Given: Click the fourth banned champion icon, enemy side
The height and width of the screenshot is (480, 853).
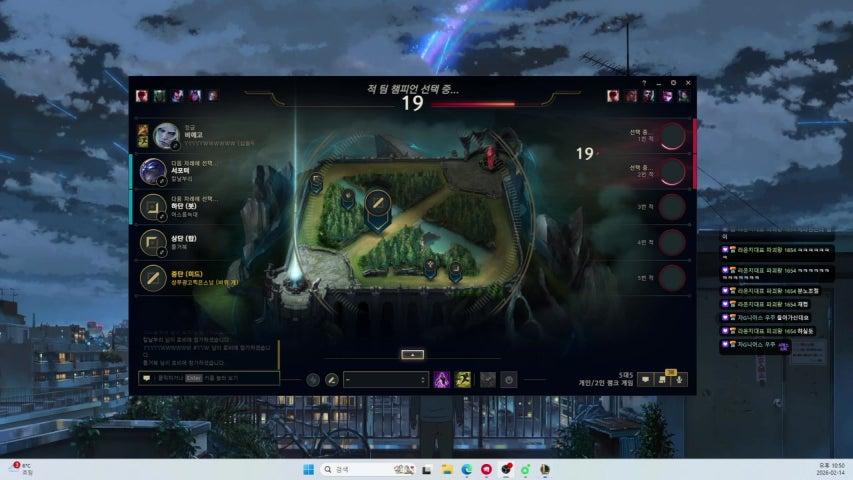Looking at the screenshot, I should click(666, 96).
